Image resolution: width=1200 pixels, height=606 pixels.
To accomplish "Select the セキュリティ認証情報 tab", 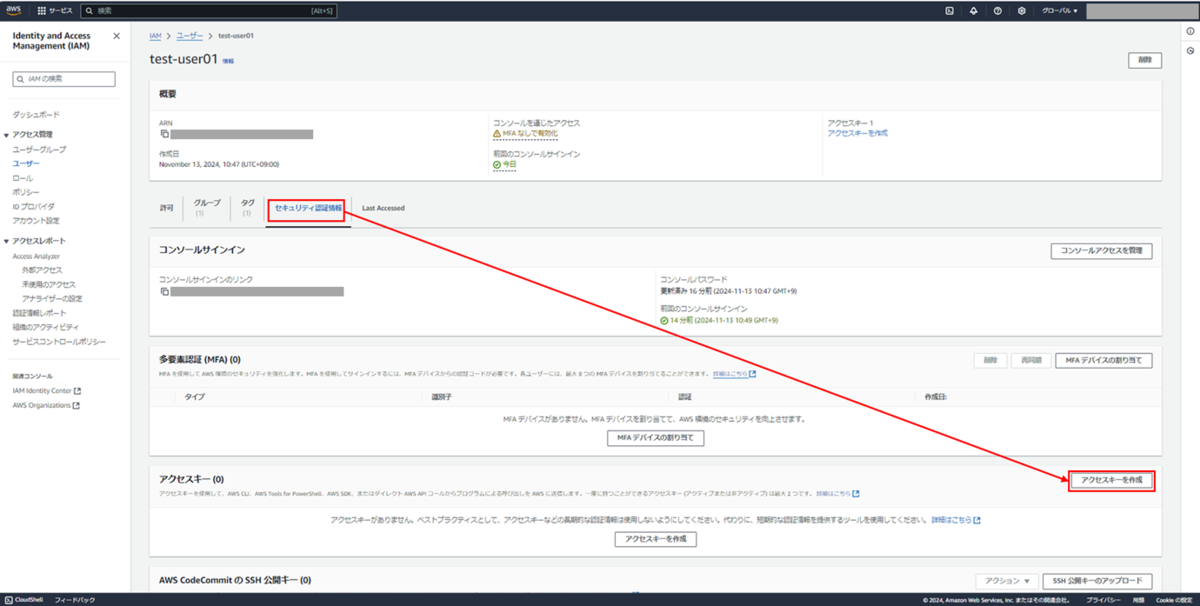I will point(308,208).
